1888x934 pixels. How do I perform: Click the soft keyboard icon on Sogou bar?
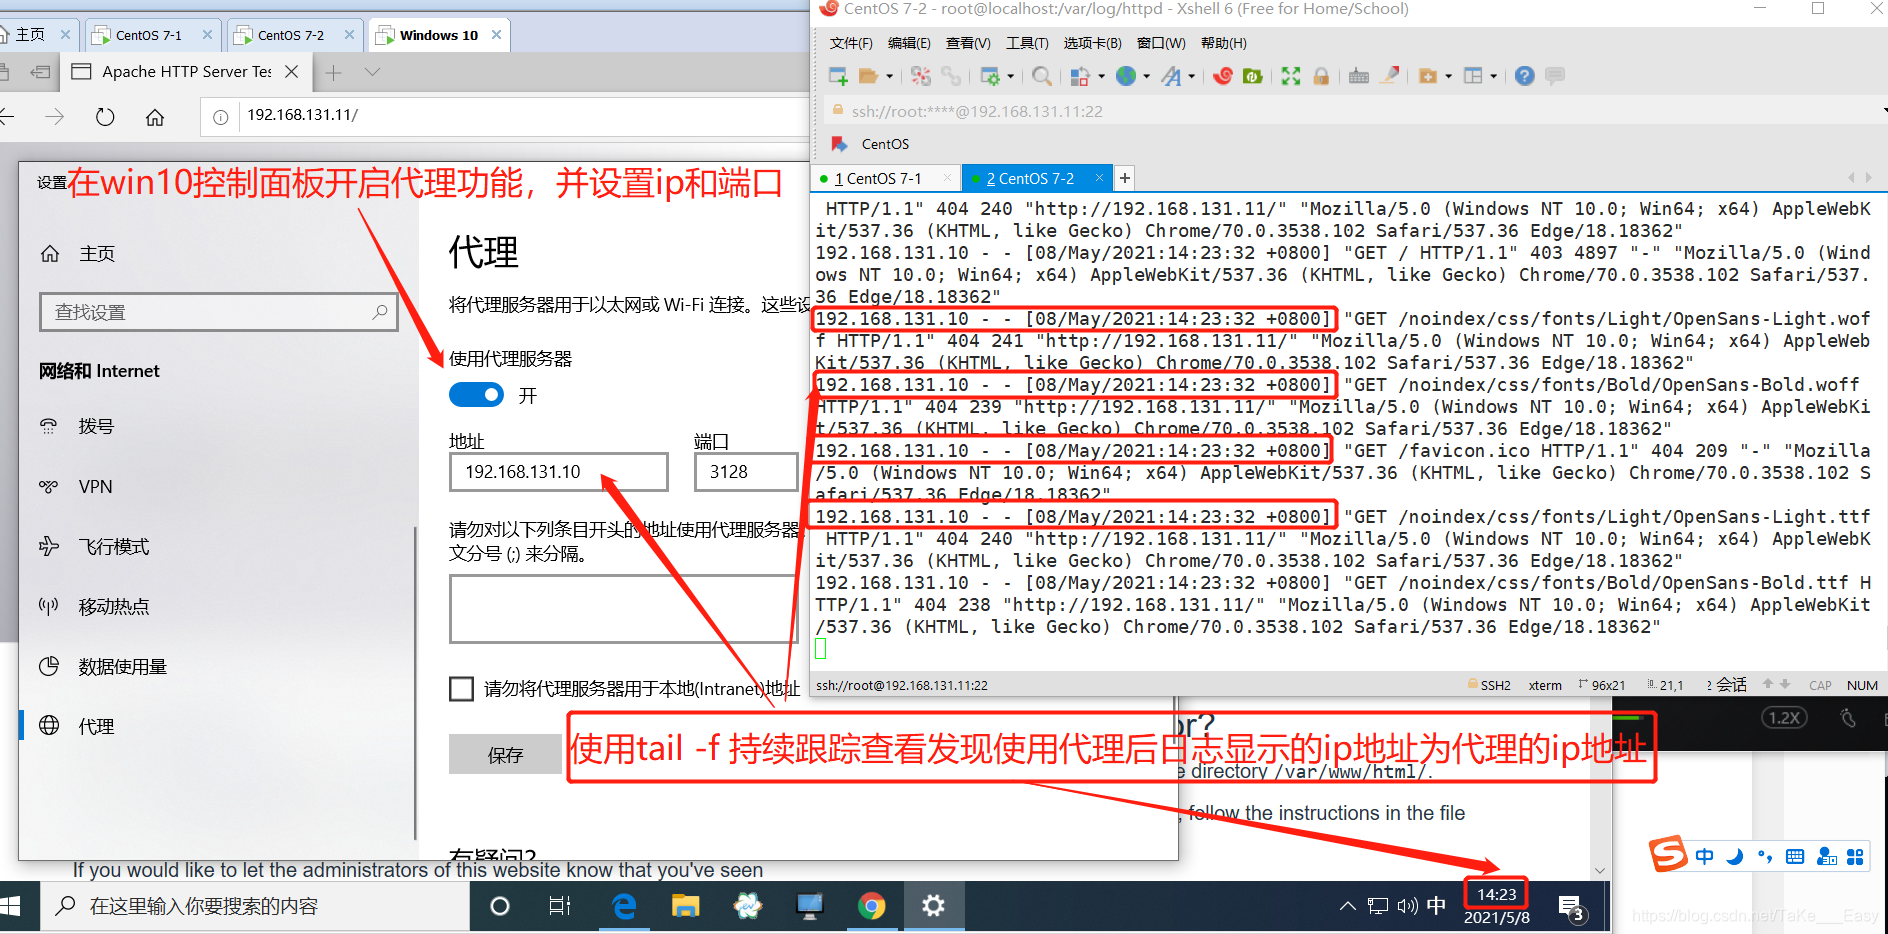(1795, 856)
